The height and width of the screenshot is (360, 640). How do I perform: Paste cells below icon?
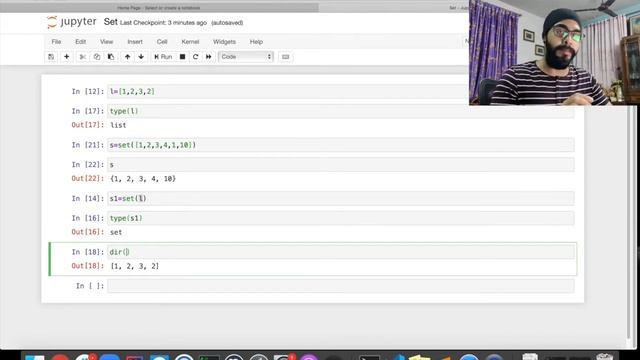111,57
